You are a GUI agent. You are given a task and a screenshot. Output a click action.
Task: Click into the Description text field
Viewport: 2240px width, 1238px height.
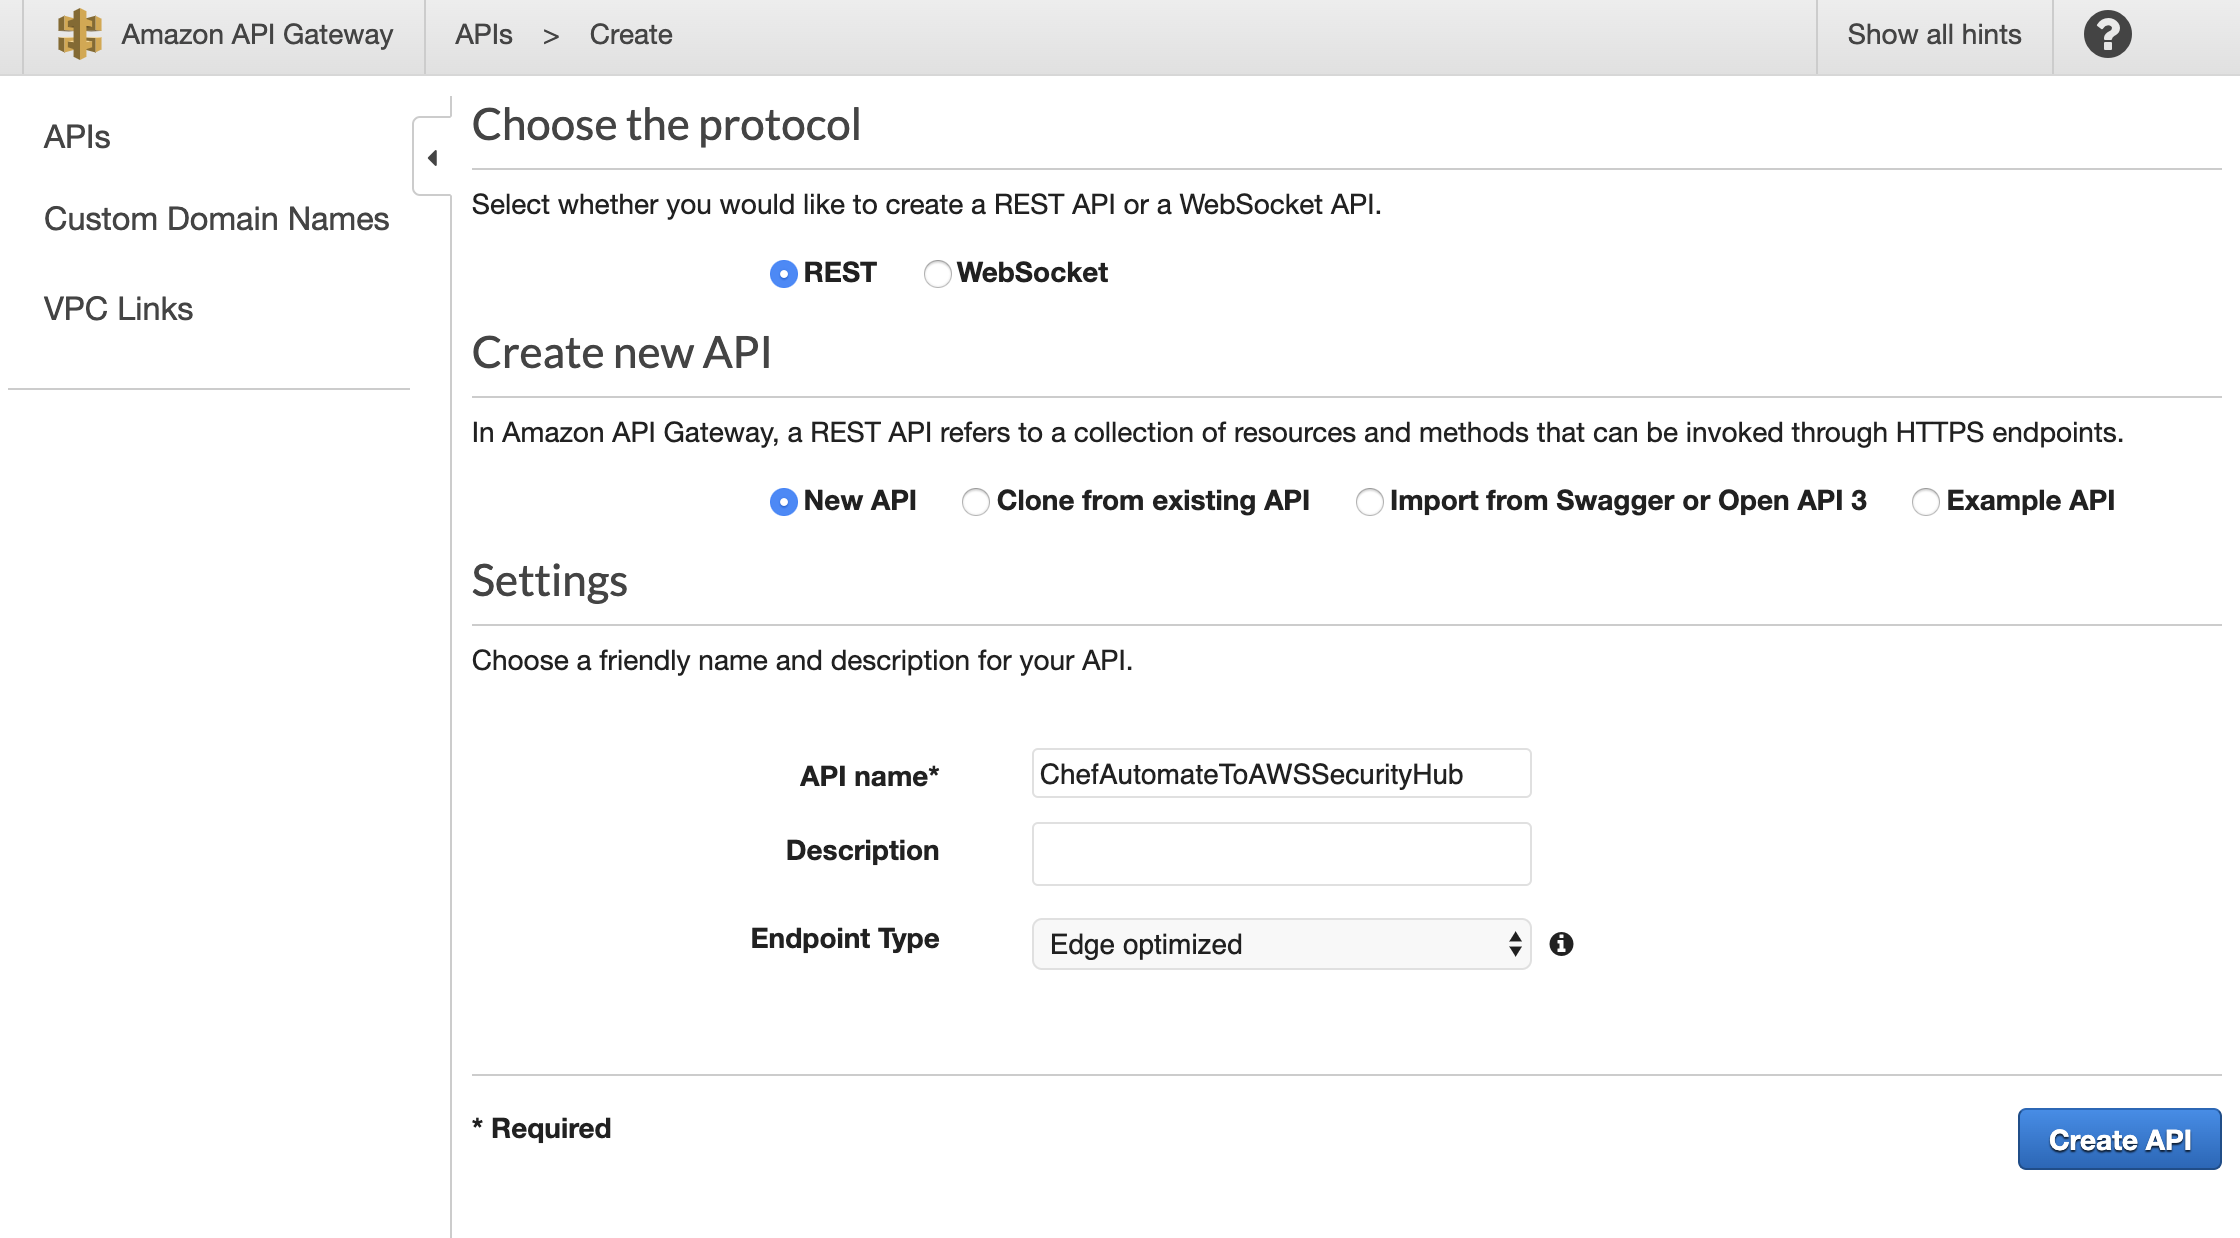[1281, 854]
